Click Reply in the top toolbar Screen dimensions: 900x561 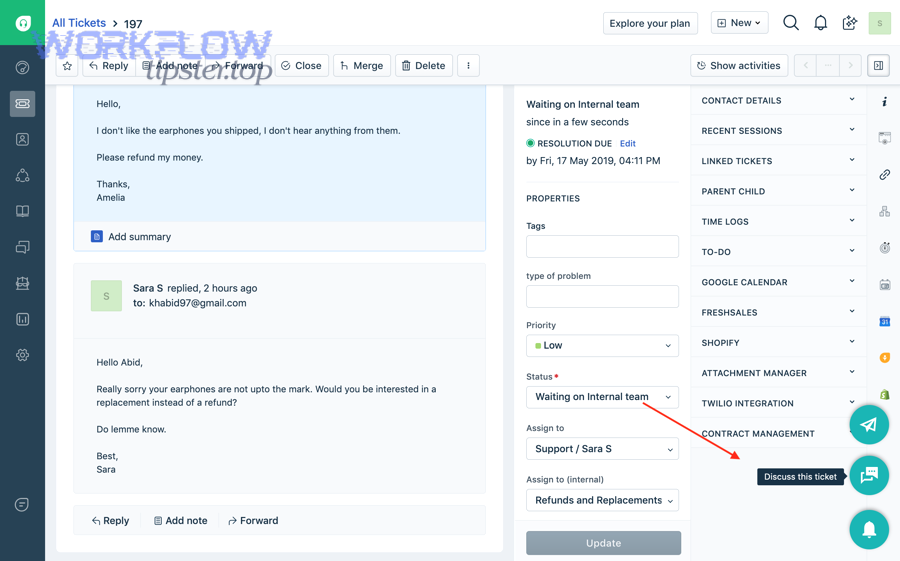click(x=109, y=65)
